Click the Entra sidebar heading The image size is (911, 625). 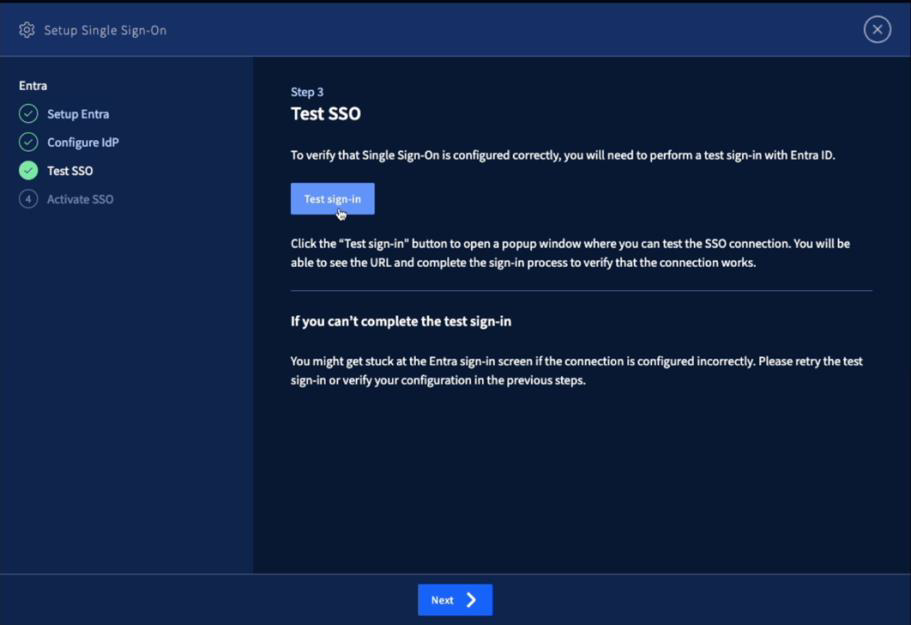pos(33,86)
